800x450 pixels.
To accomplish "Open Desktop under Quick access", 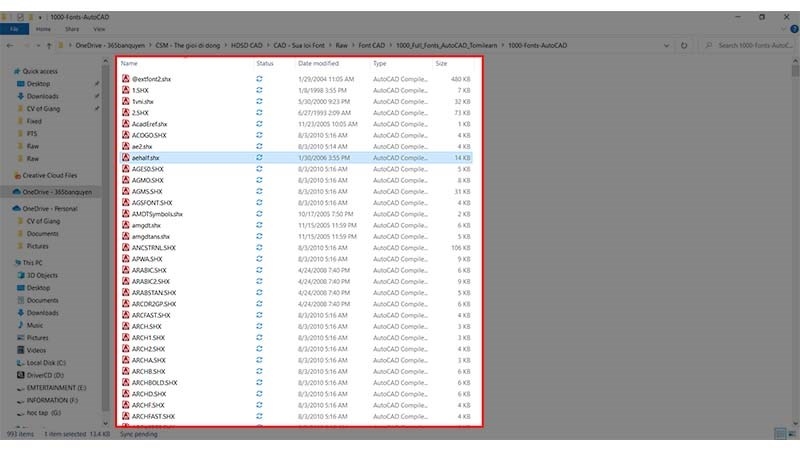I will [x=38, y=84].
